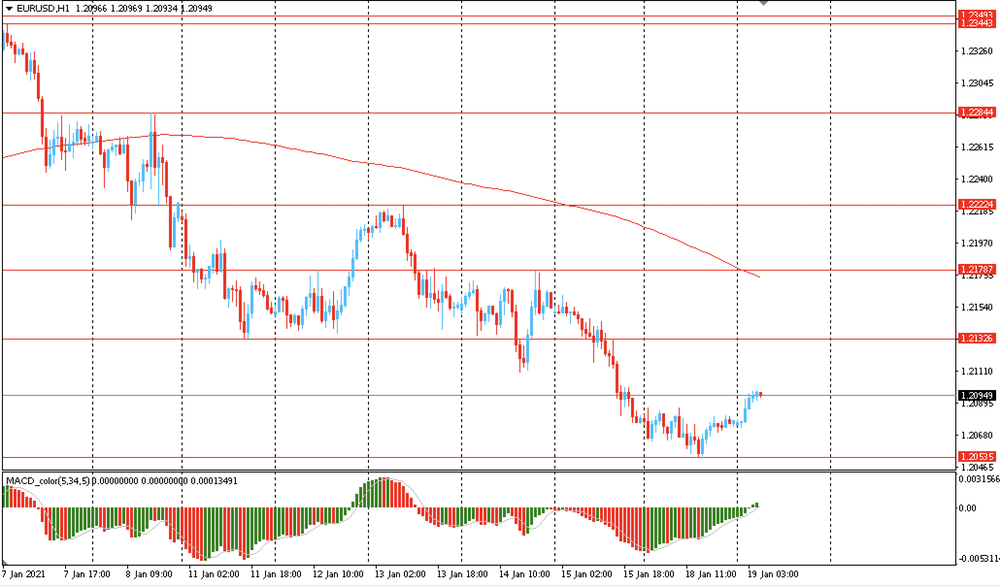The height and width of the screenshot is (587, 1000).
Task: Click the MACD scale zero value 0.00
Action: pos(967,508)
